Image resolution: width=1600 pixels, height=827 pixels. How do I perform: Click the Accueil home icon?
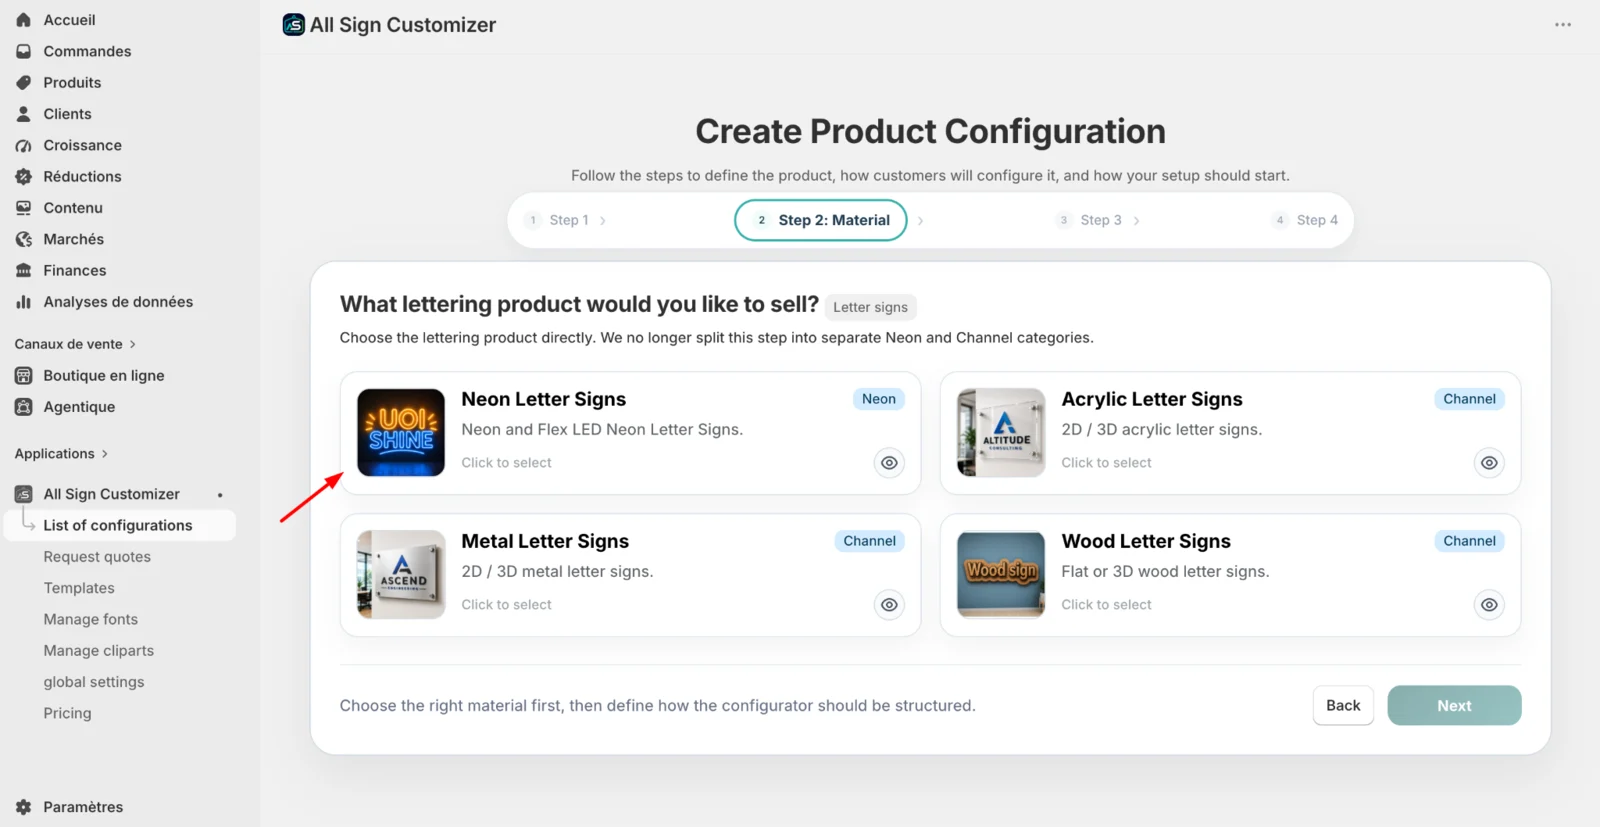(x=24, y=20)
